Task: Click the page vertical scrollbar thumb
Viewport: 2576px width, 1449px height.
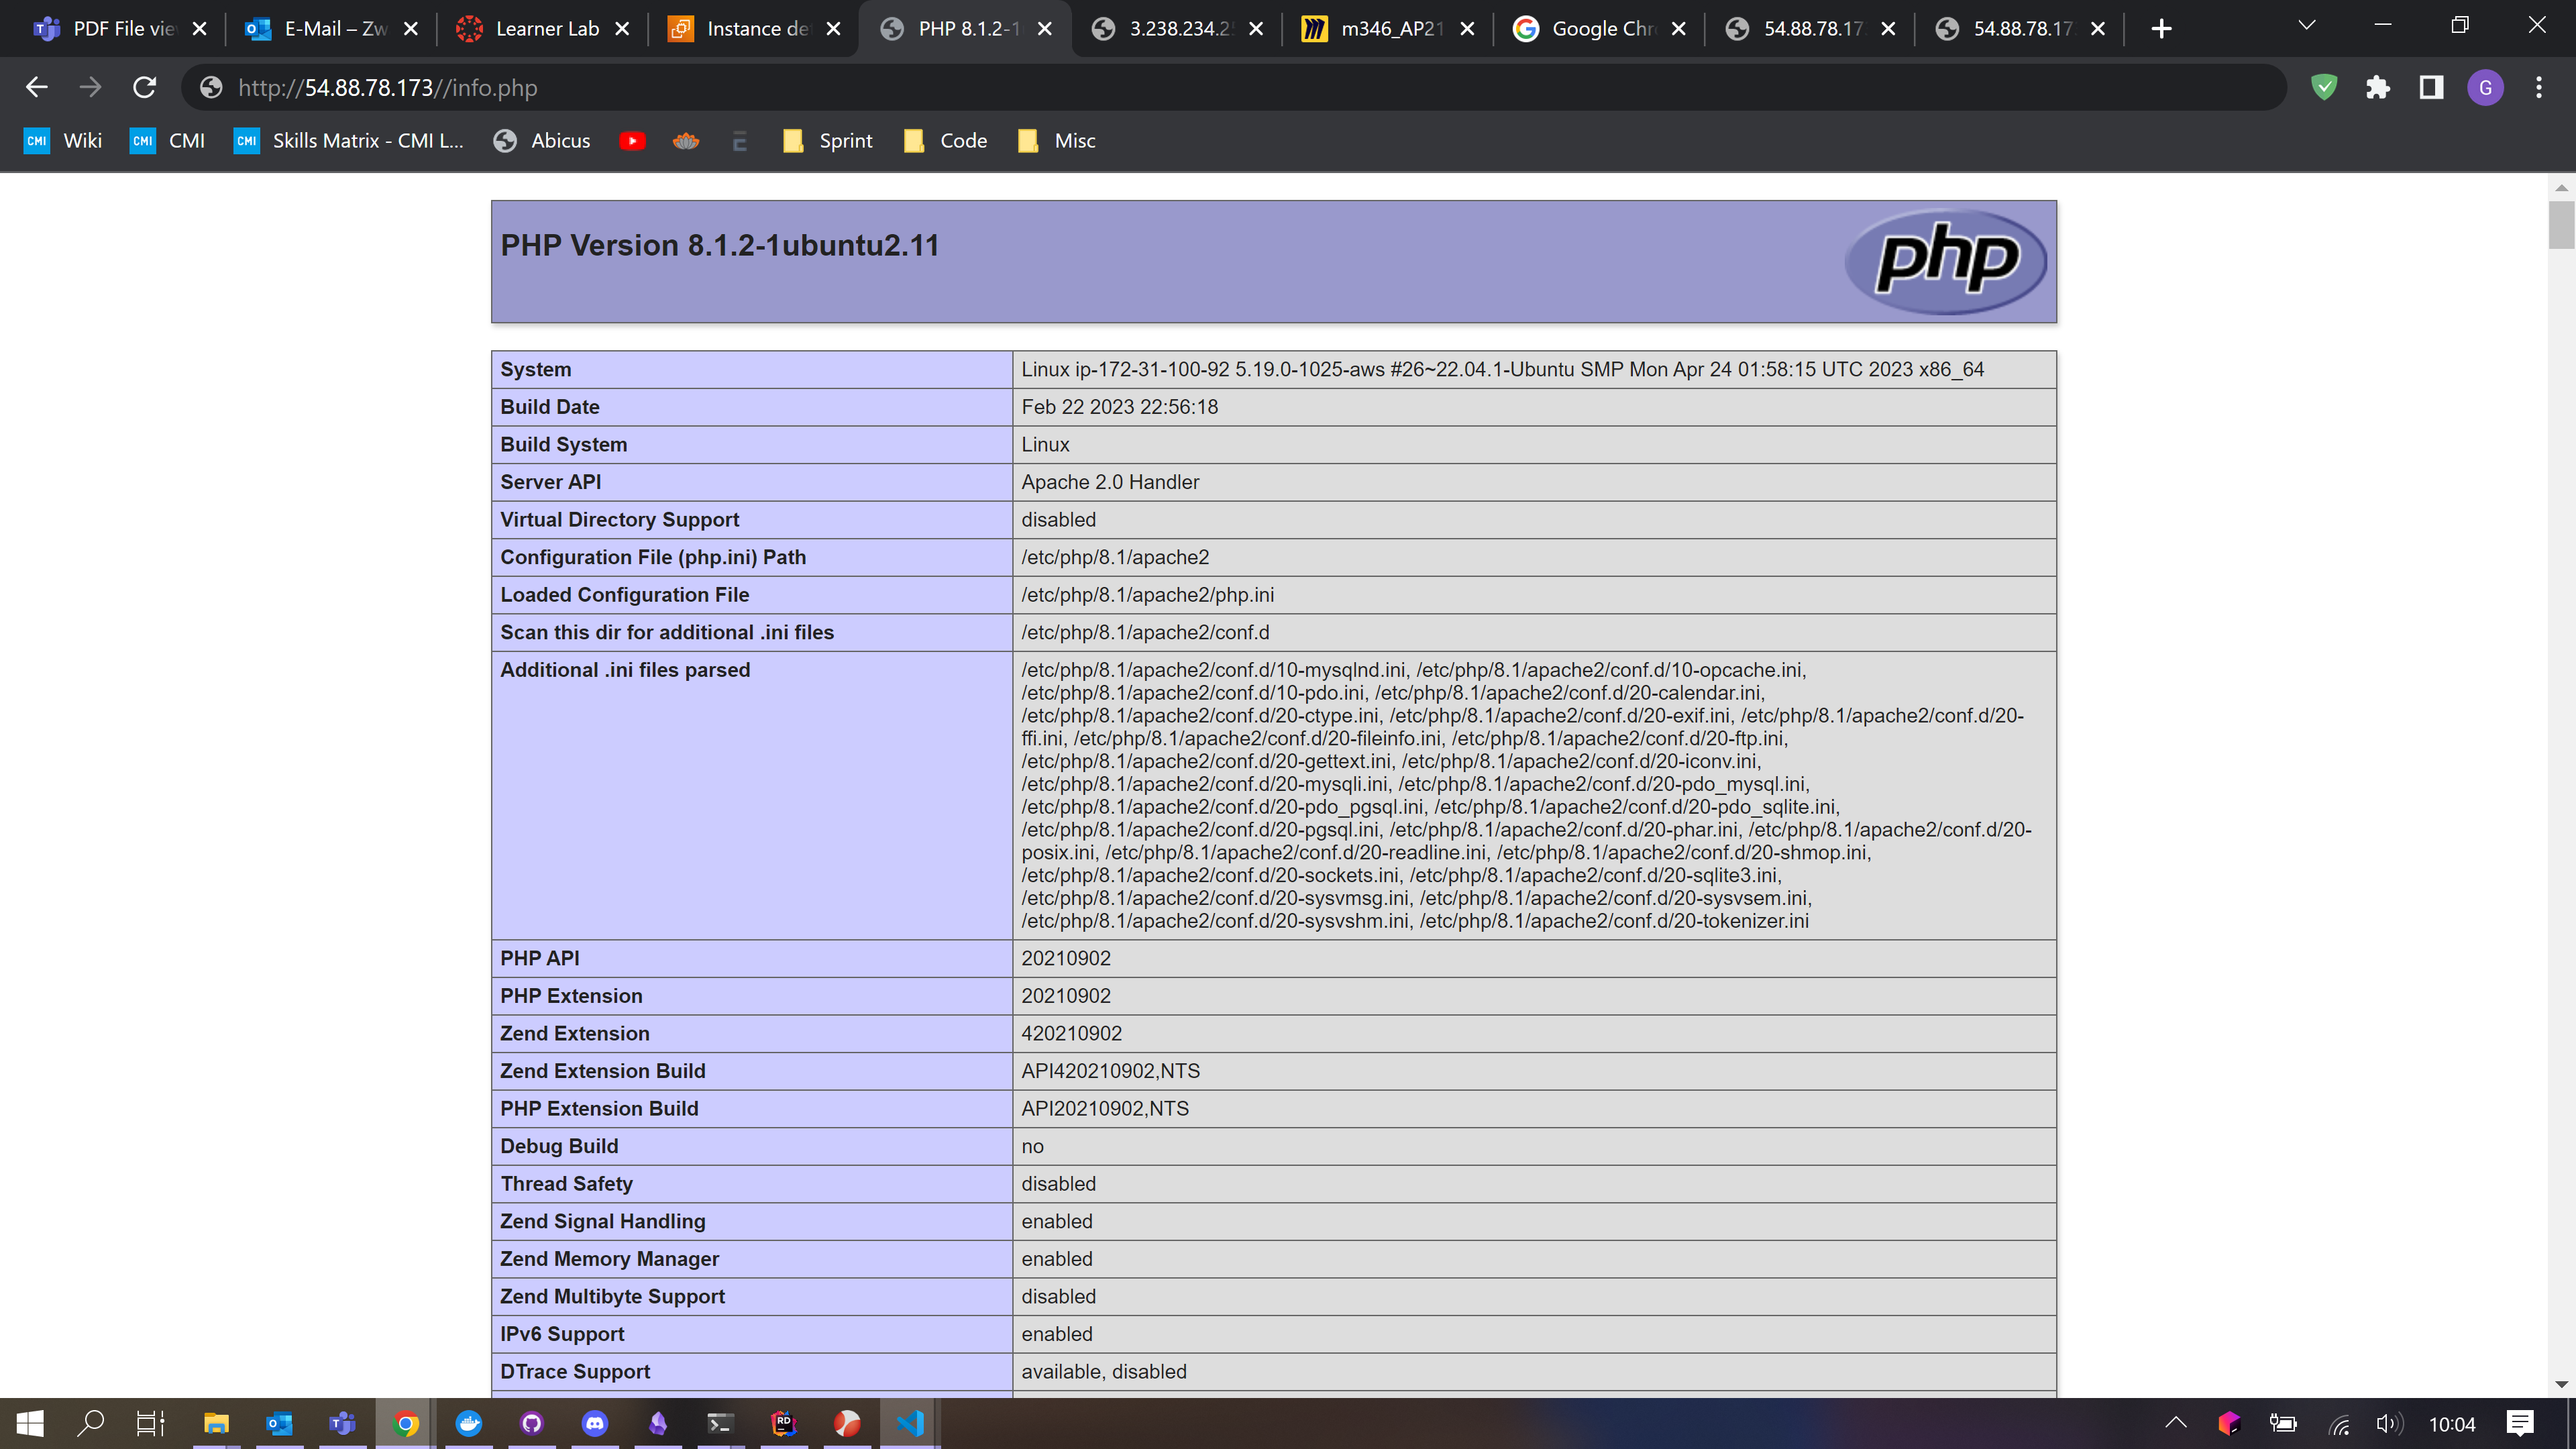Action: pyautogui.click(x=2560, y=224)
